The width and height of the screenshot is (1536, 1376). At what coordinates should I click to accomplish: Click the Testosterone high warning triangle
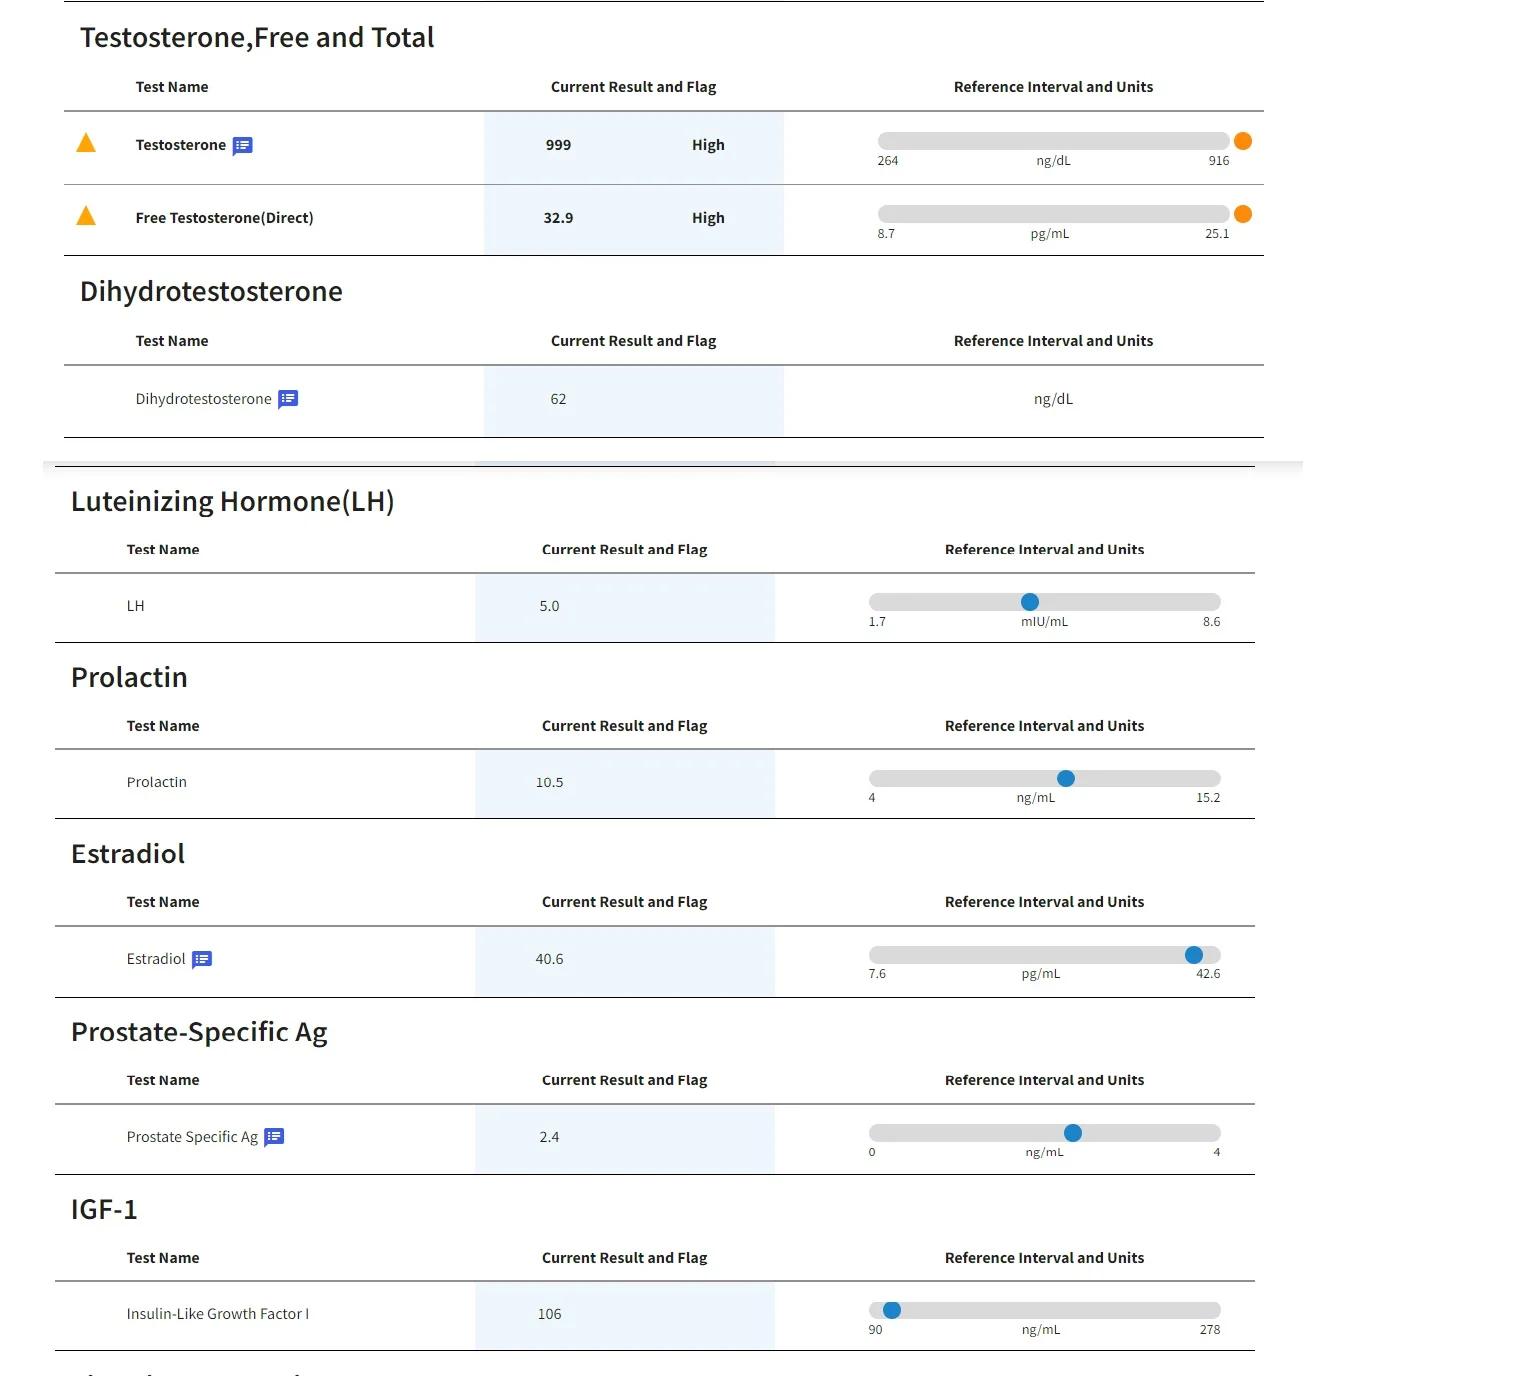click(86, 144)
